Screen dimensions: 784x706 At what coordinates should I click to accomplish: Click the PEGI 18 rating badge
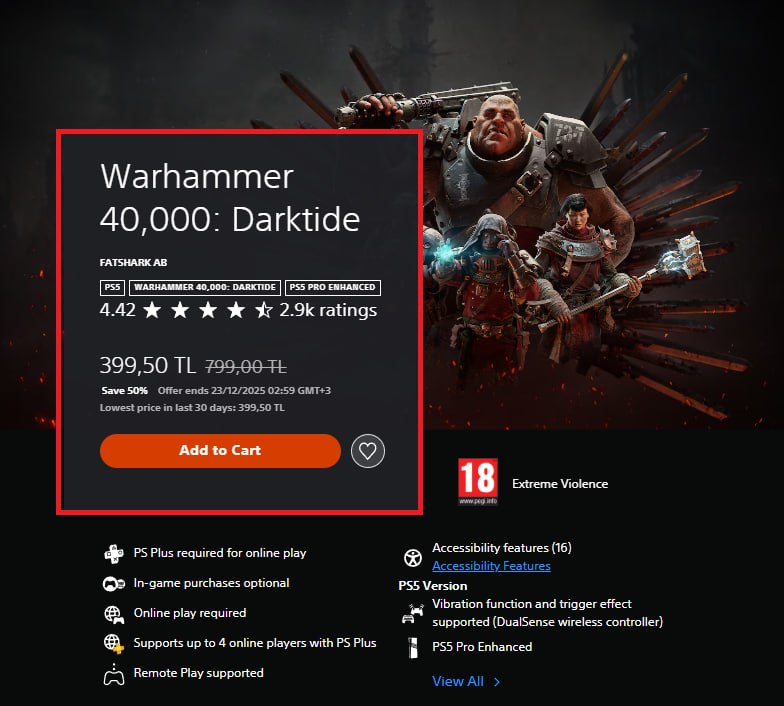[x=478, y=482]
